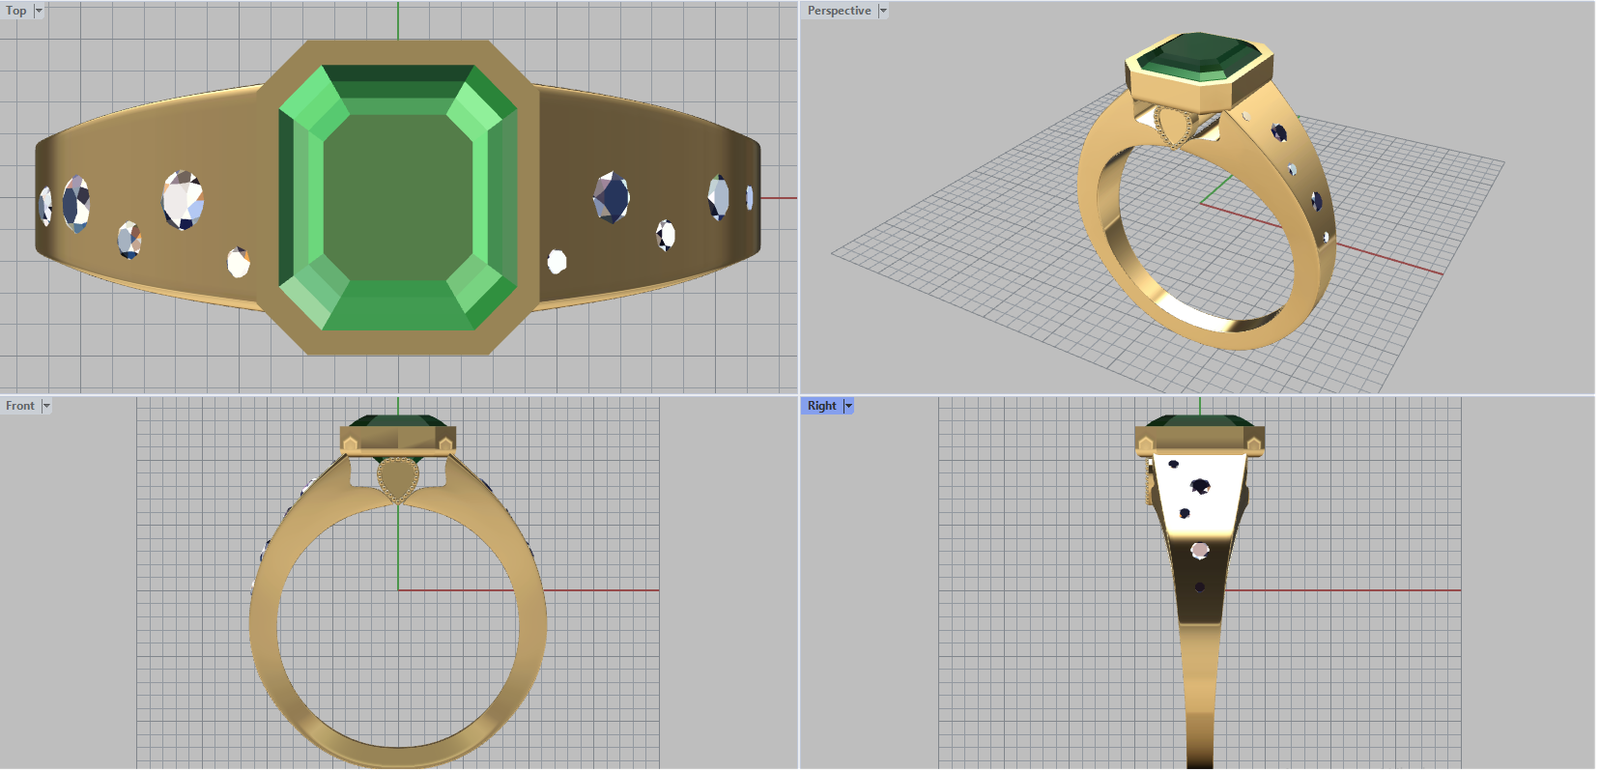Pick the largest diamond left of the emerald

point(182,199)
